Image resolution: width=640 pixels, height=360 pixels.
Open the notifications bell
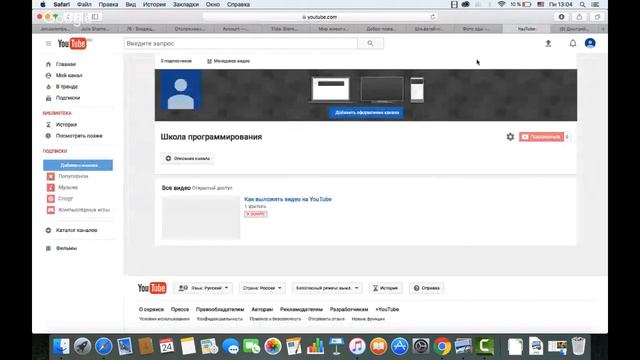573,43
